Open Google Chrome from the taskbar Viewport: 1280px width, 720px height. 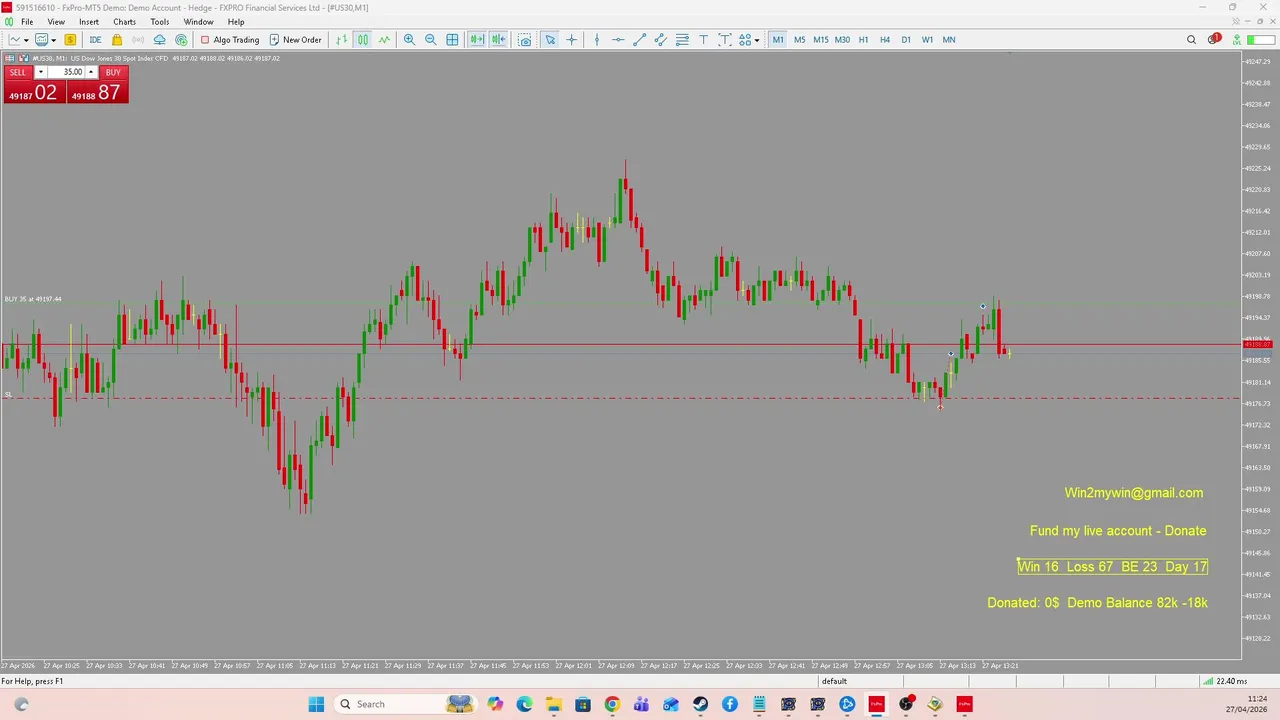coord(612,704)
